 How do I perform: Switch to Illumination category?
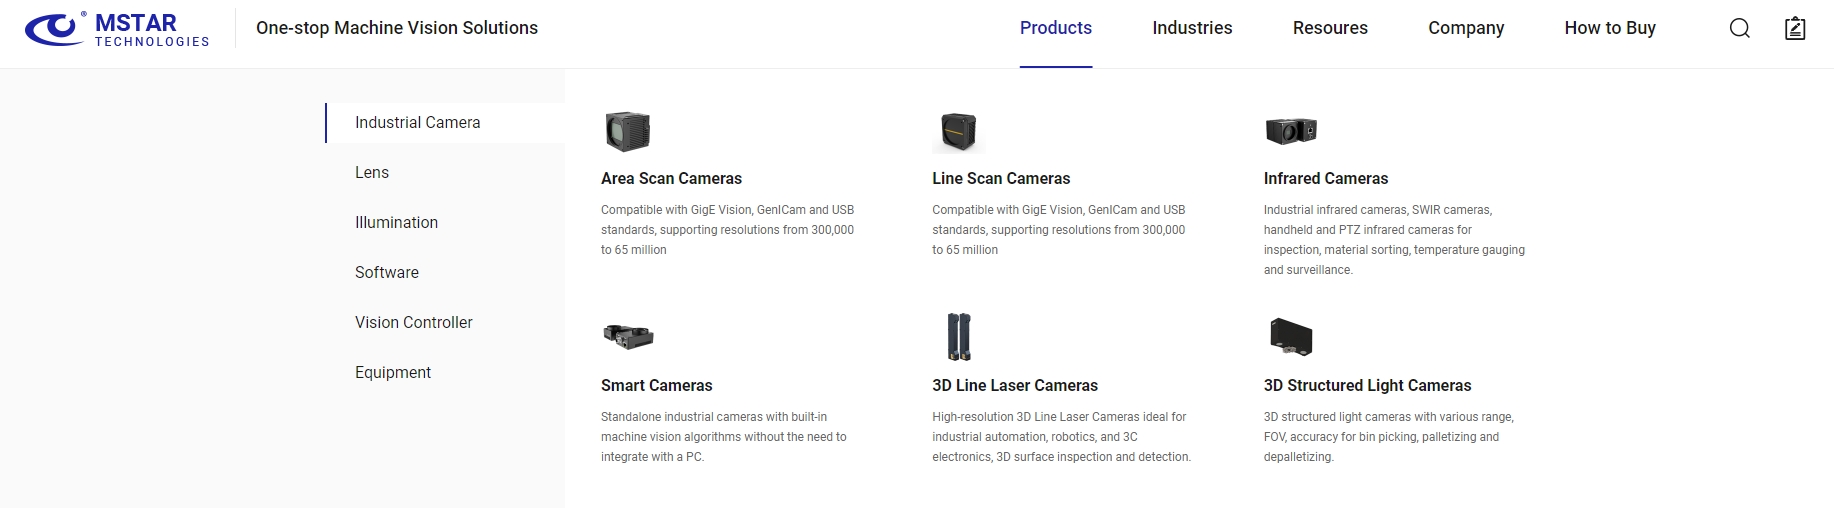pyautogui.click(x=396, y=222)
